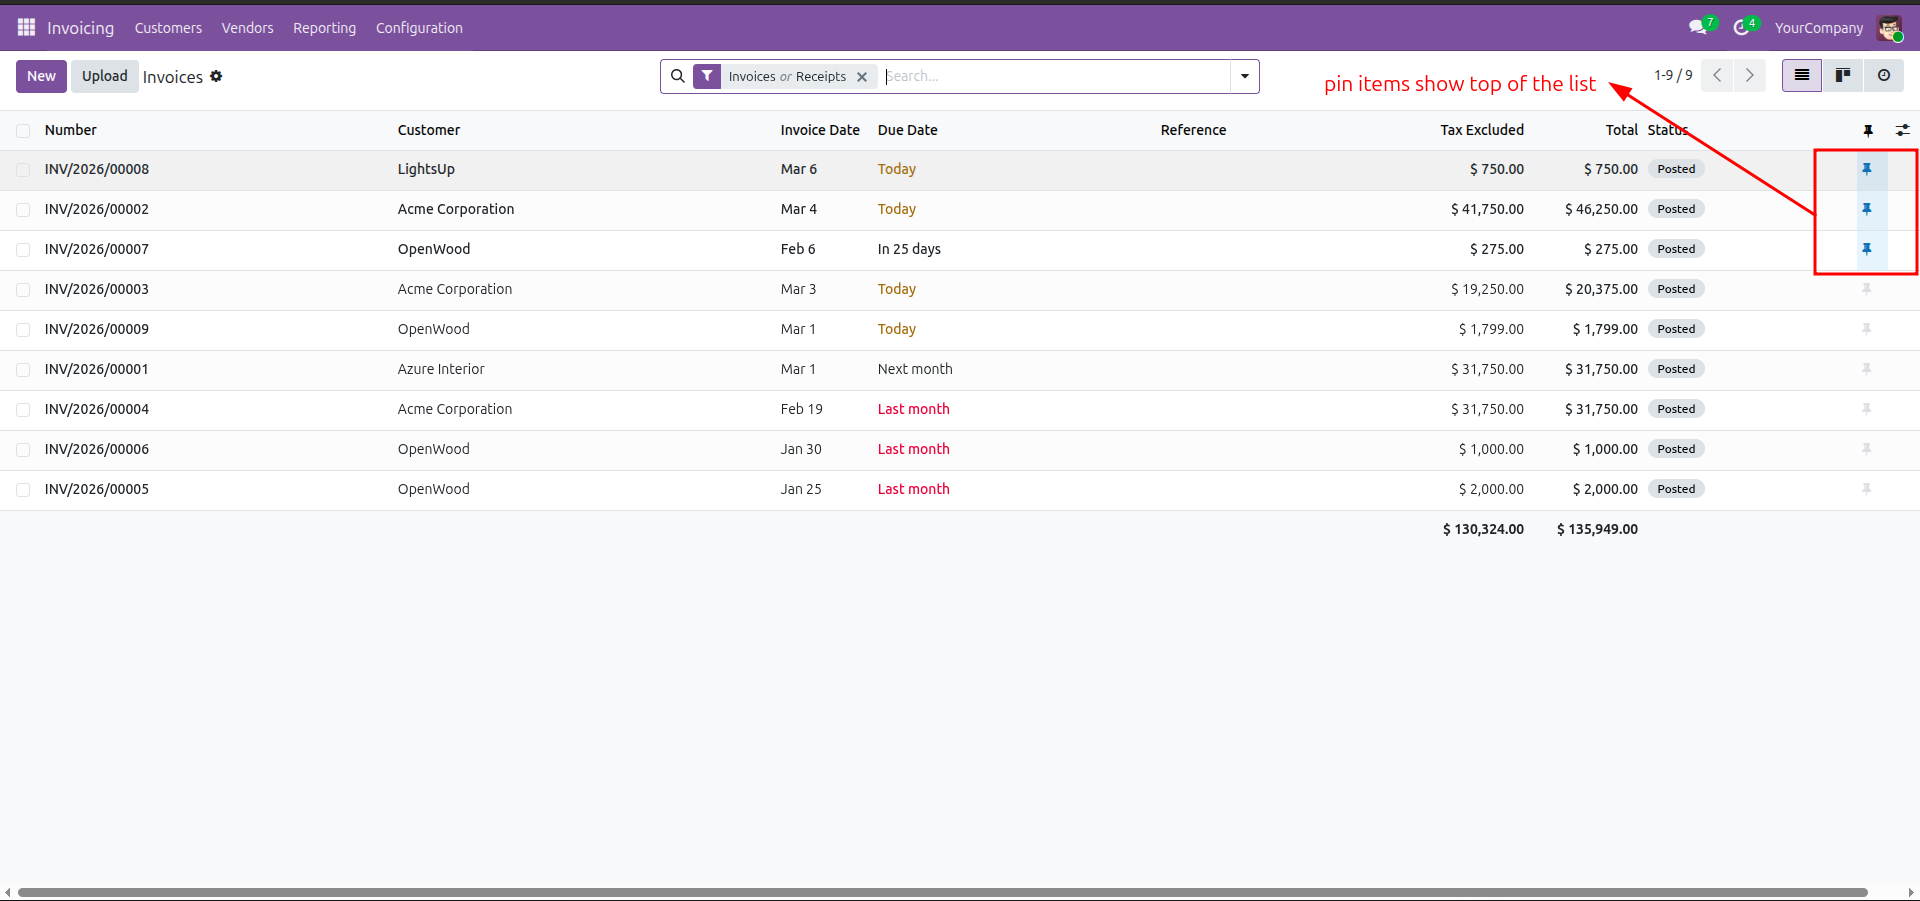Open the Reporting menu
Screen dimensions: 1920x901
click(324, 28)
